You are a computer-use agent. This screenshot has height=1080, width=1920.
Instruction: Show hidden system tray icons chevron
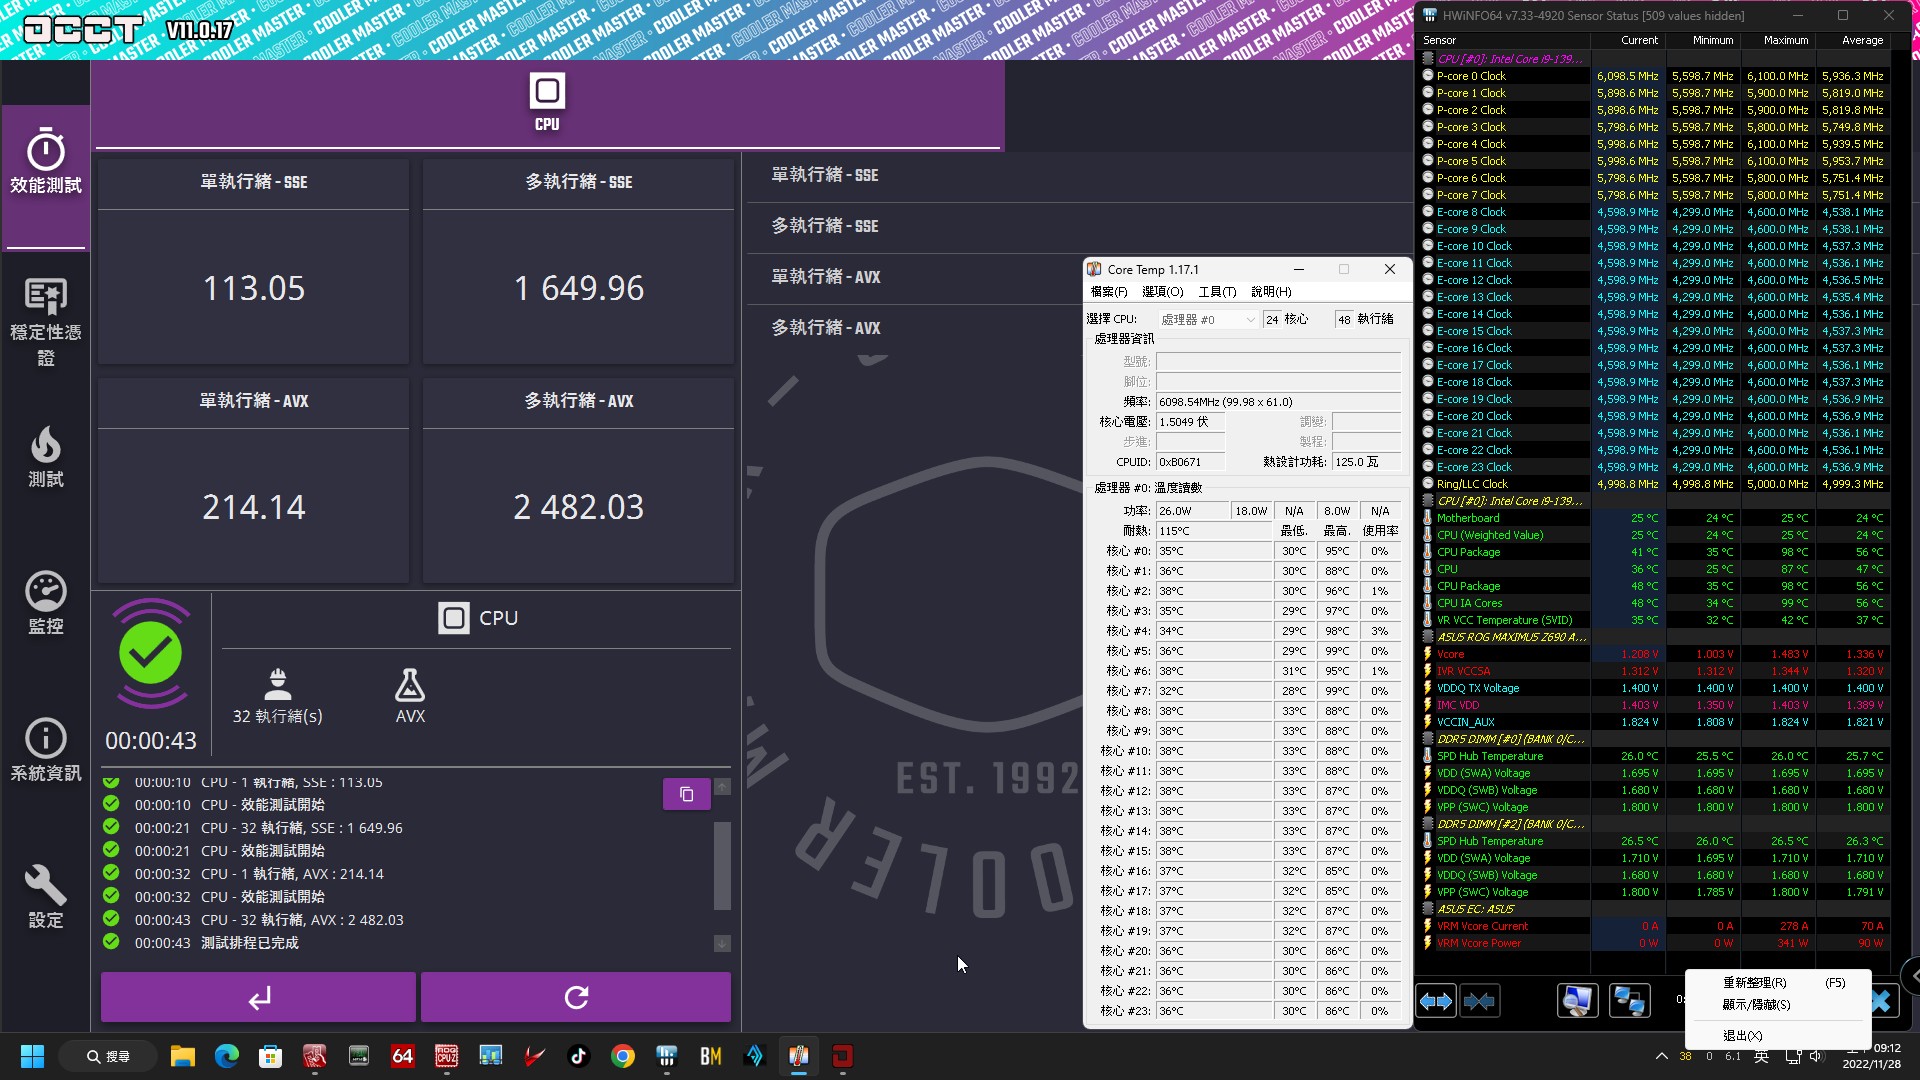point(1661,1056)
